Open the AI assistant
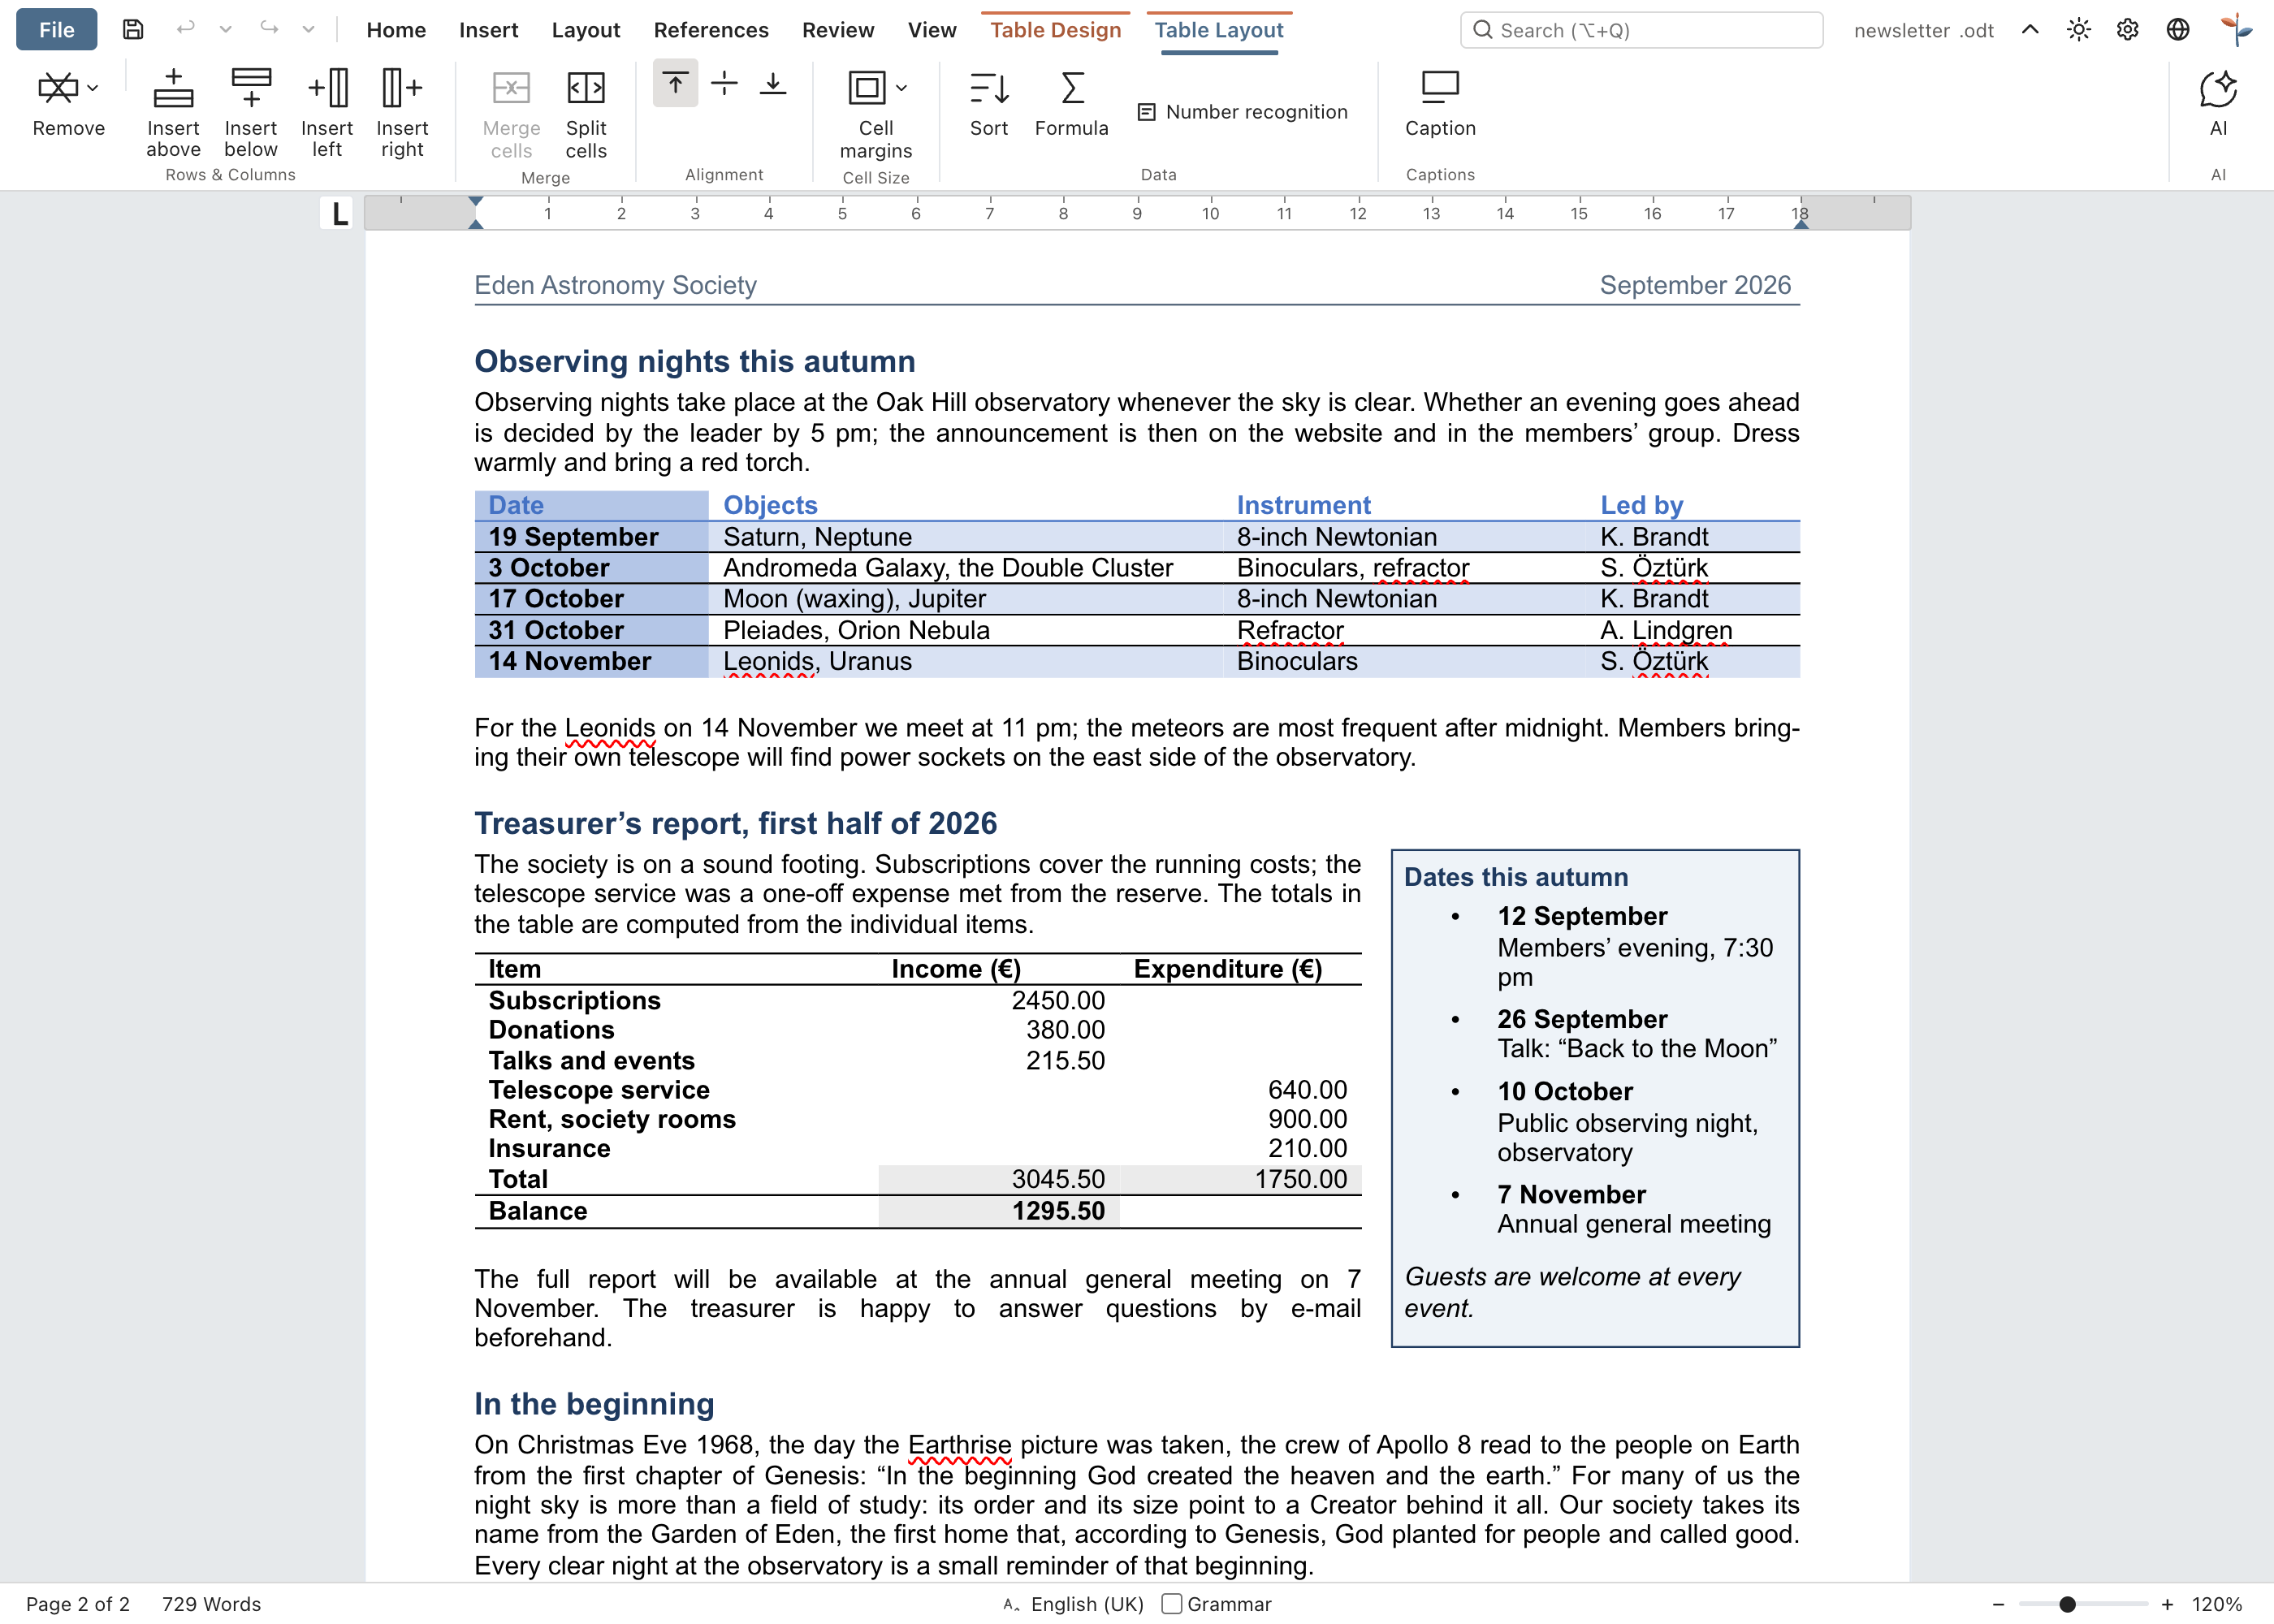 pyautogui.click(x=2218, y=103)
